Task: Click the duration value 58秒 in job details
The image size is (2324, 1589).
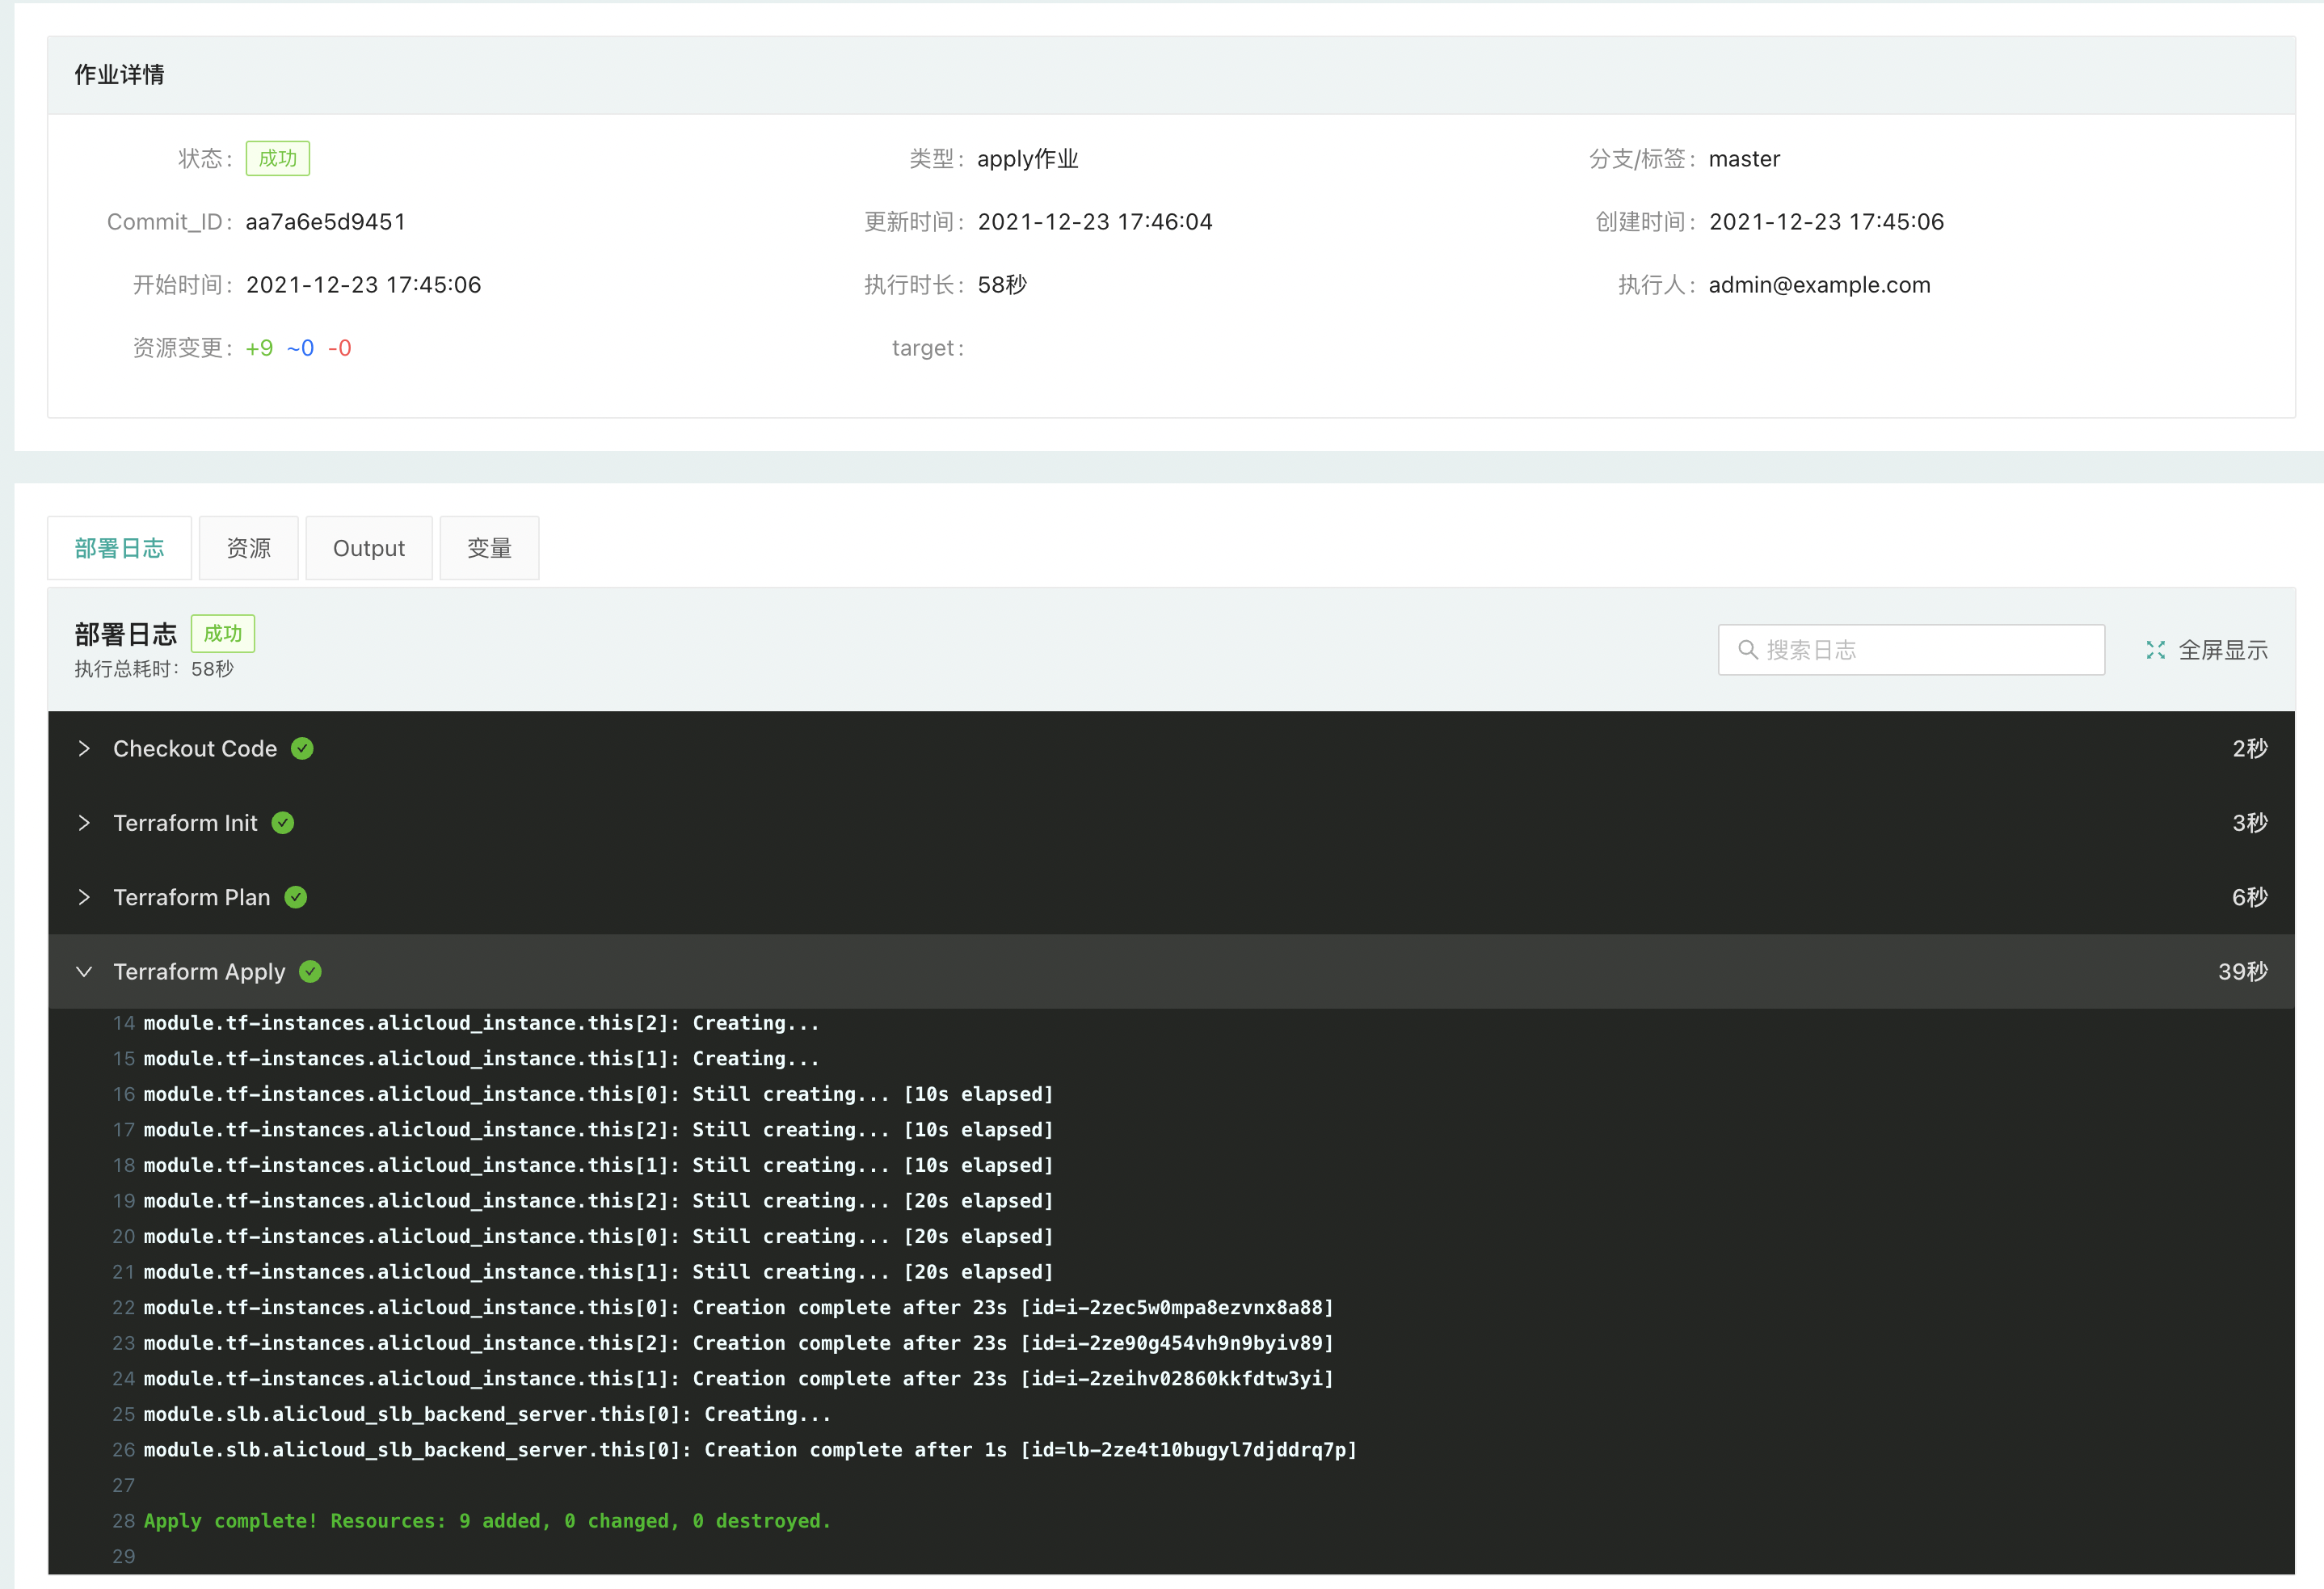Action: click(1002, 285)
